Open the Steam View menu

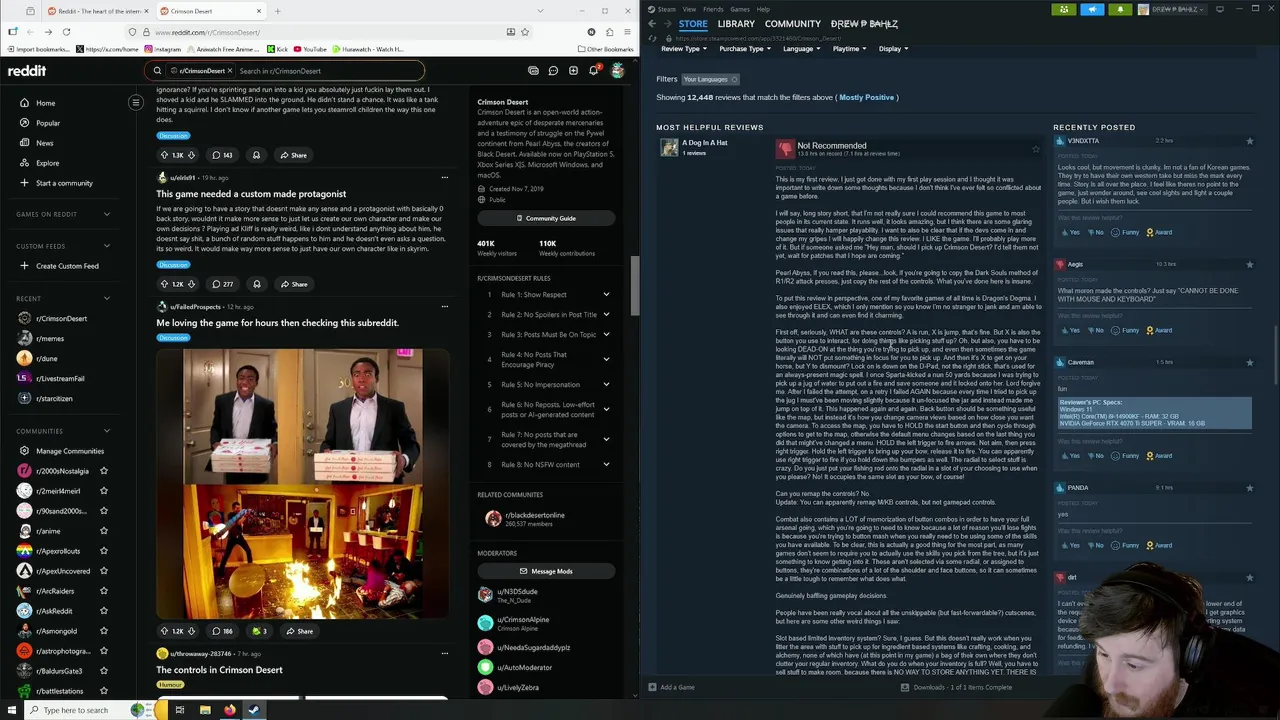(x=689, y=9)
